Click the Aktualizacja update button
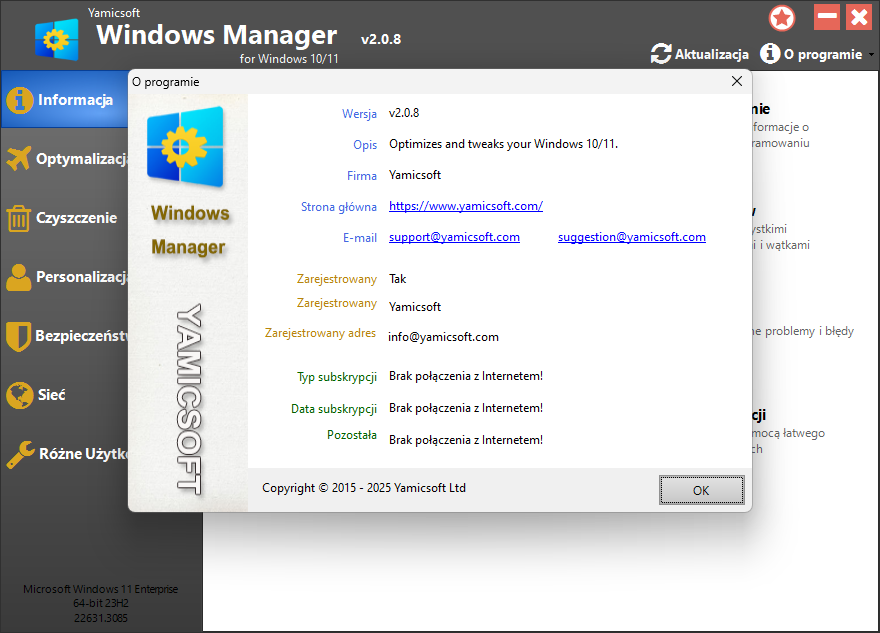This screenshot has width=880, height=633. pos(700,54)
